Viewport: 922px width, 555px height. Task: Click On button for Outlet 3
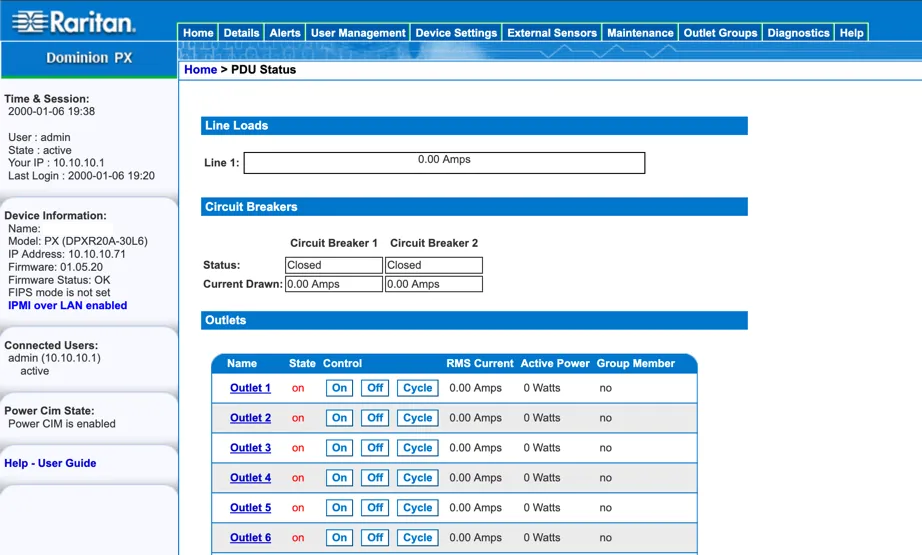[339, 448]
